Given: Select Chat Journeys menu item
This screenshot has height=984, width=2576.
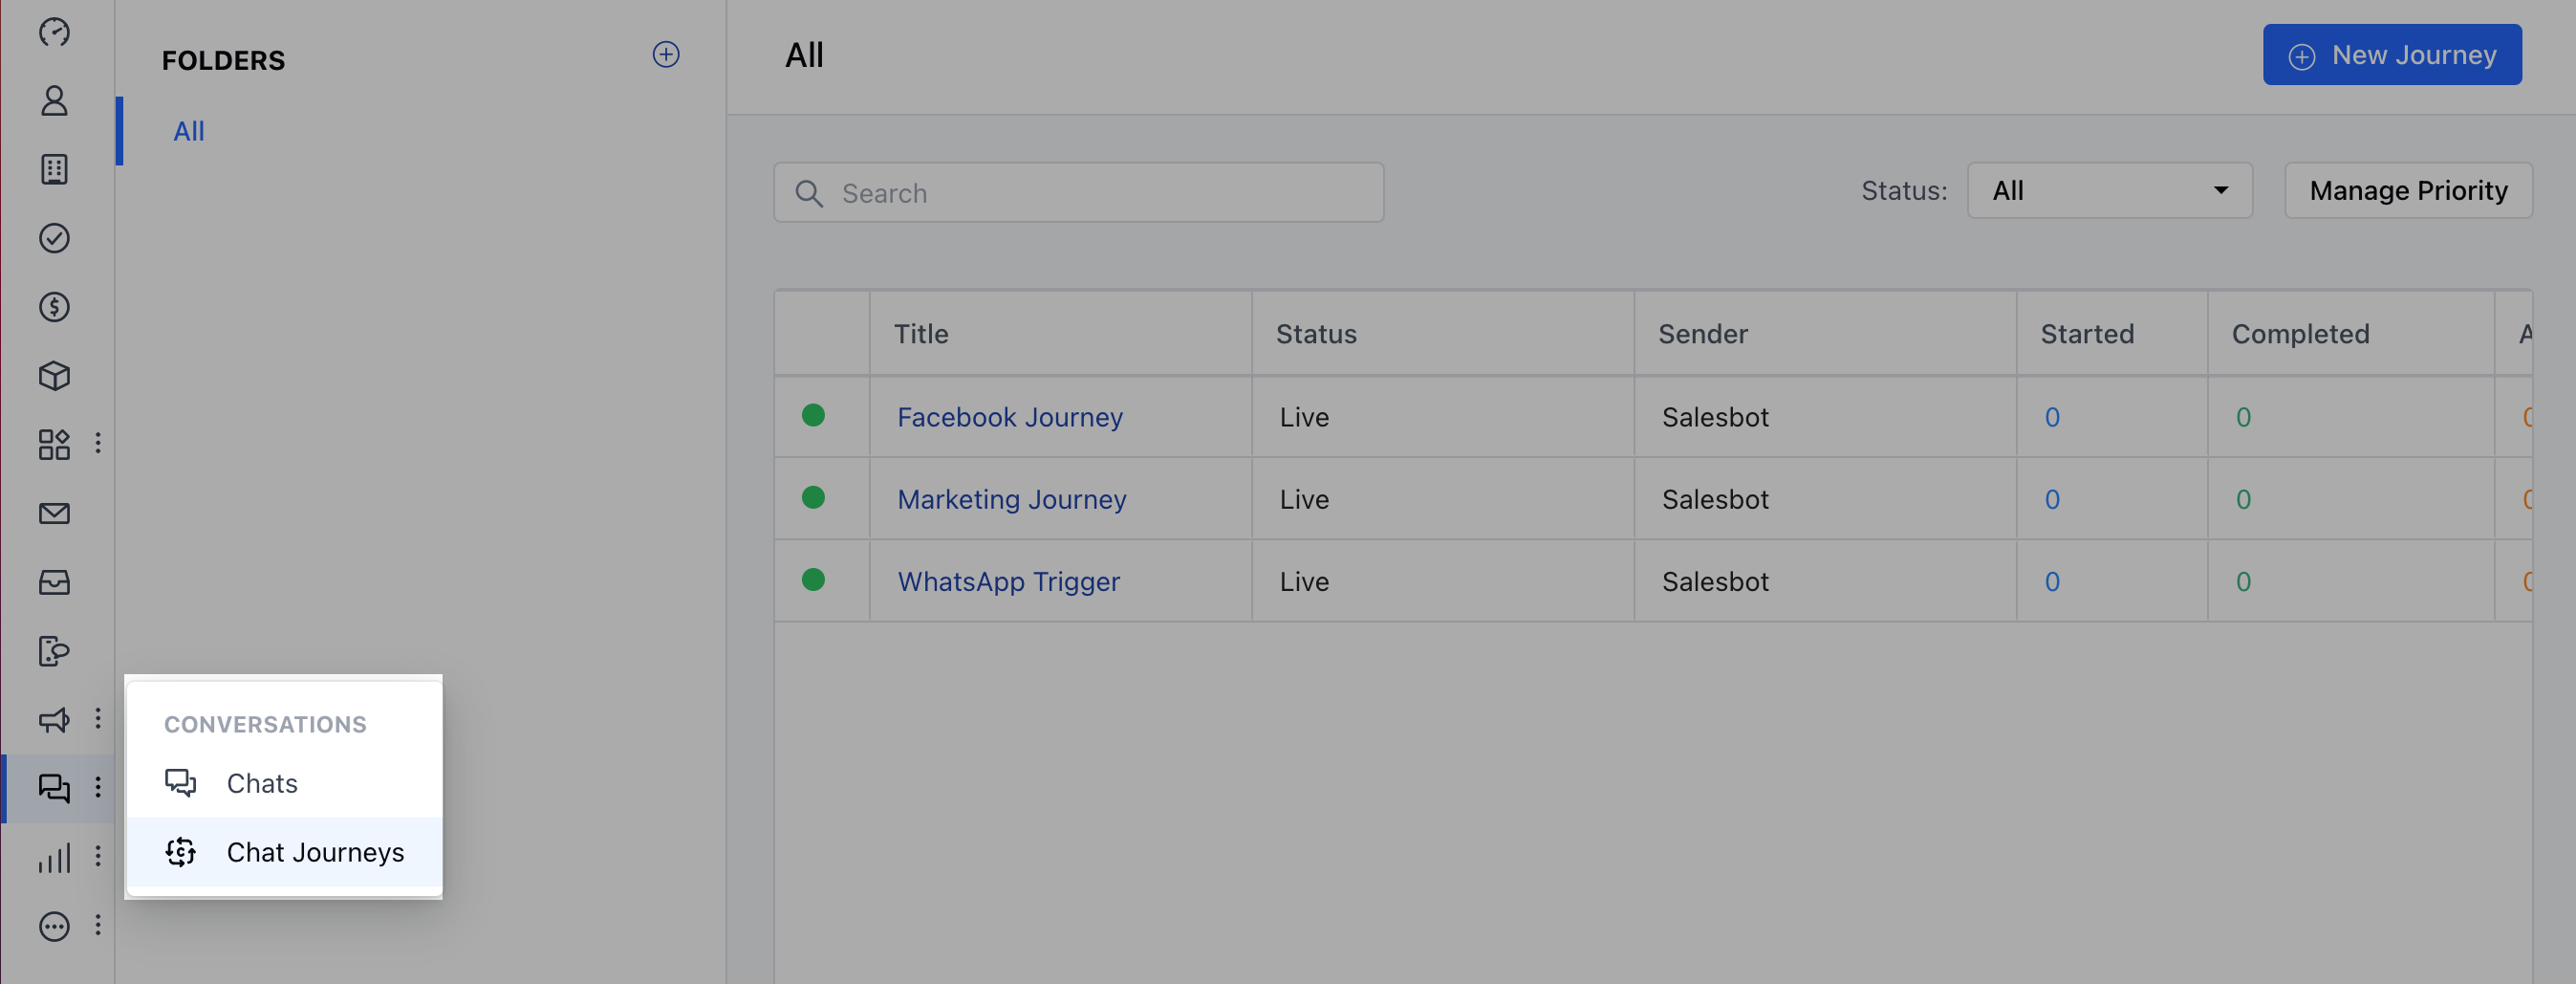Looking at the screenshot, I should [x=315, y=852].
